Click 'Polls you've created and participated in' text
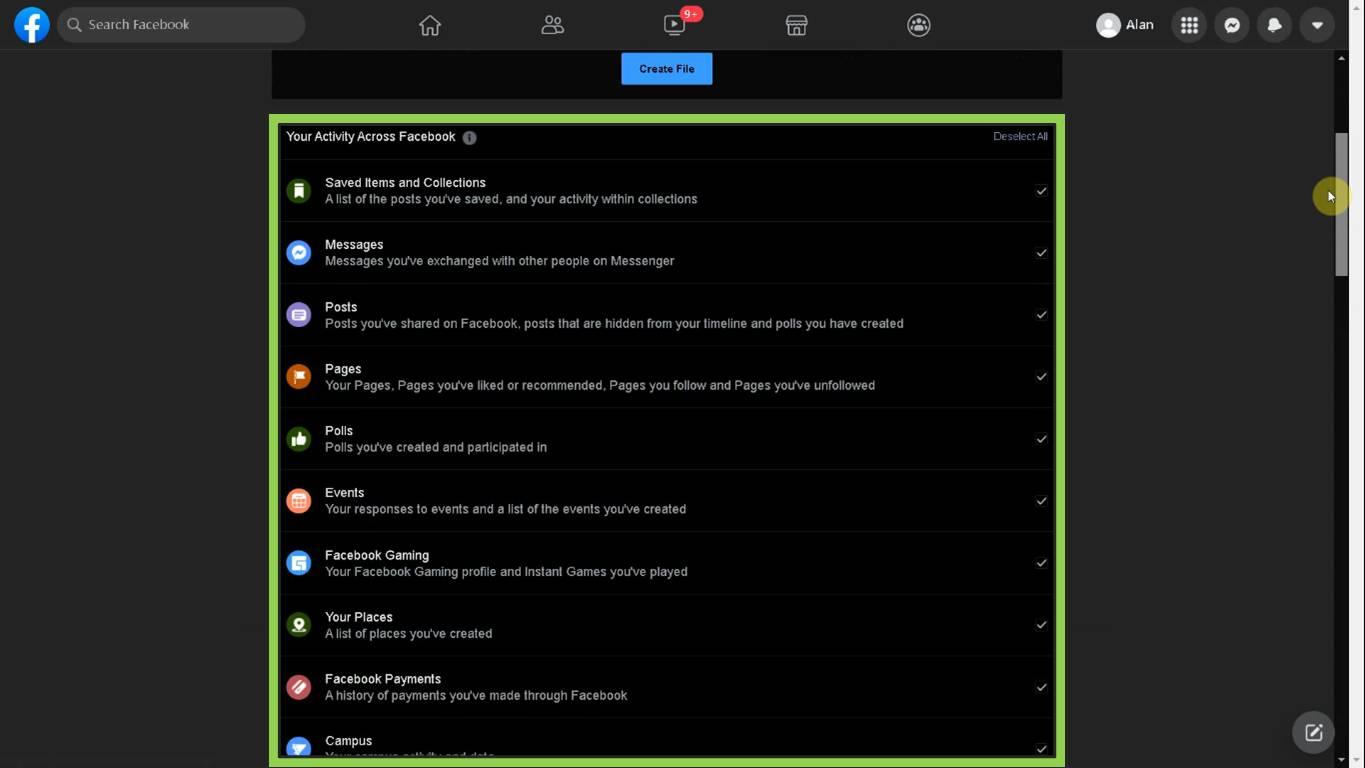The height and width of the screenshot is (768, 1365). (436, 448)
